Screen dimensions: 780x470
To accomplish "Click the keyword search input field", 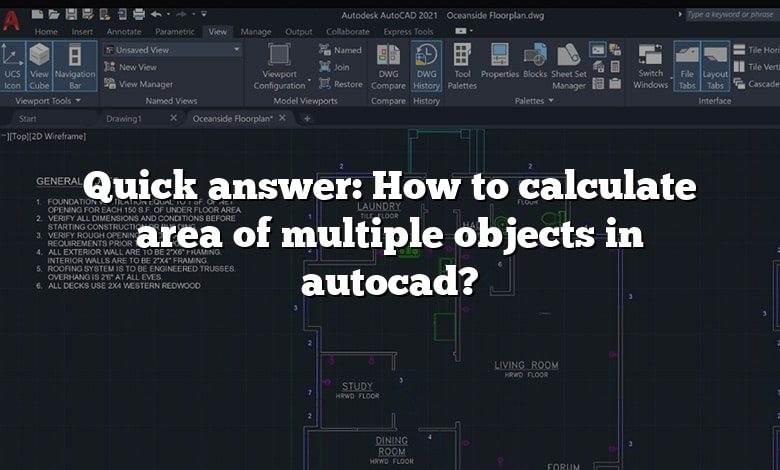I will pos(730,15).
